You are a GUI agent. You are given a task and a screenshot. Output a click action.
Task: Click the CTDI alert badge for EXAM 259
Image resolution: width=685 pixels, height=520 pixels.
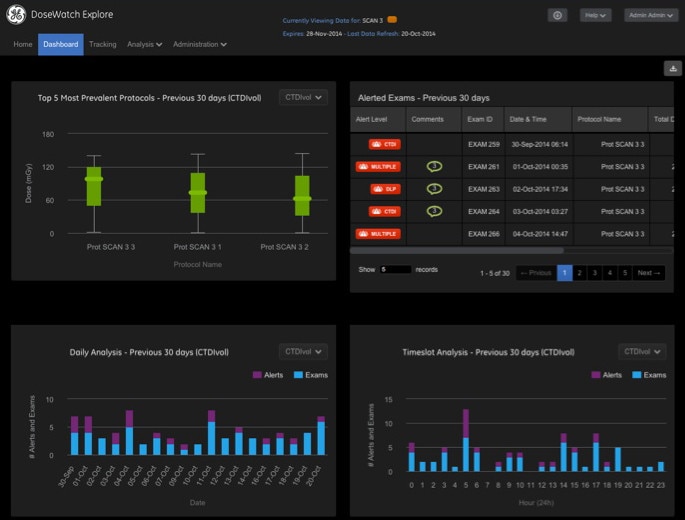tap(384, 144)
